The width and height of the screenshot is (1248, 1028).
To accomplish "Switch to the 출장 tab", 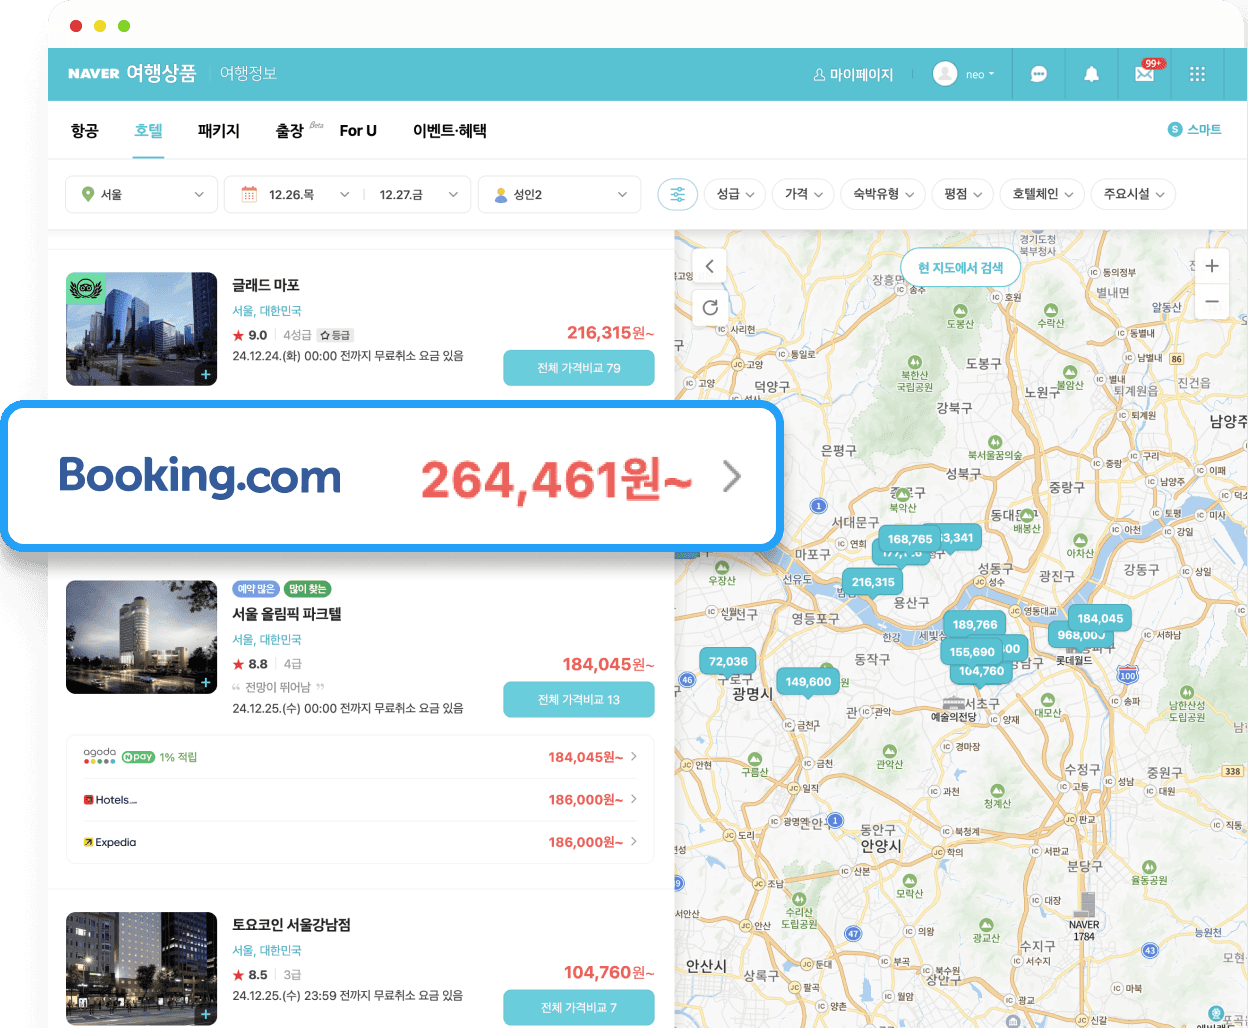I will (x=290, y=131).
